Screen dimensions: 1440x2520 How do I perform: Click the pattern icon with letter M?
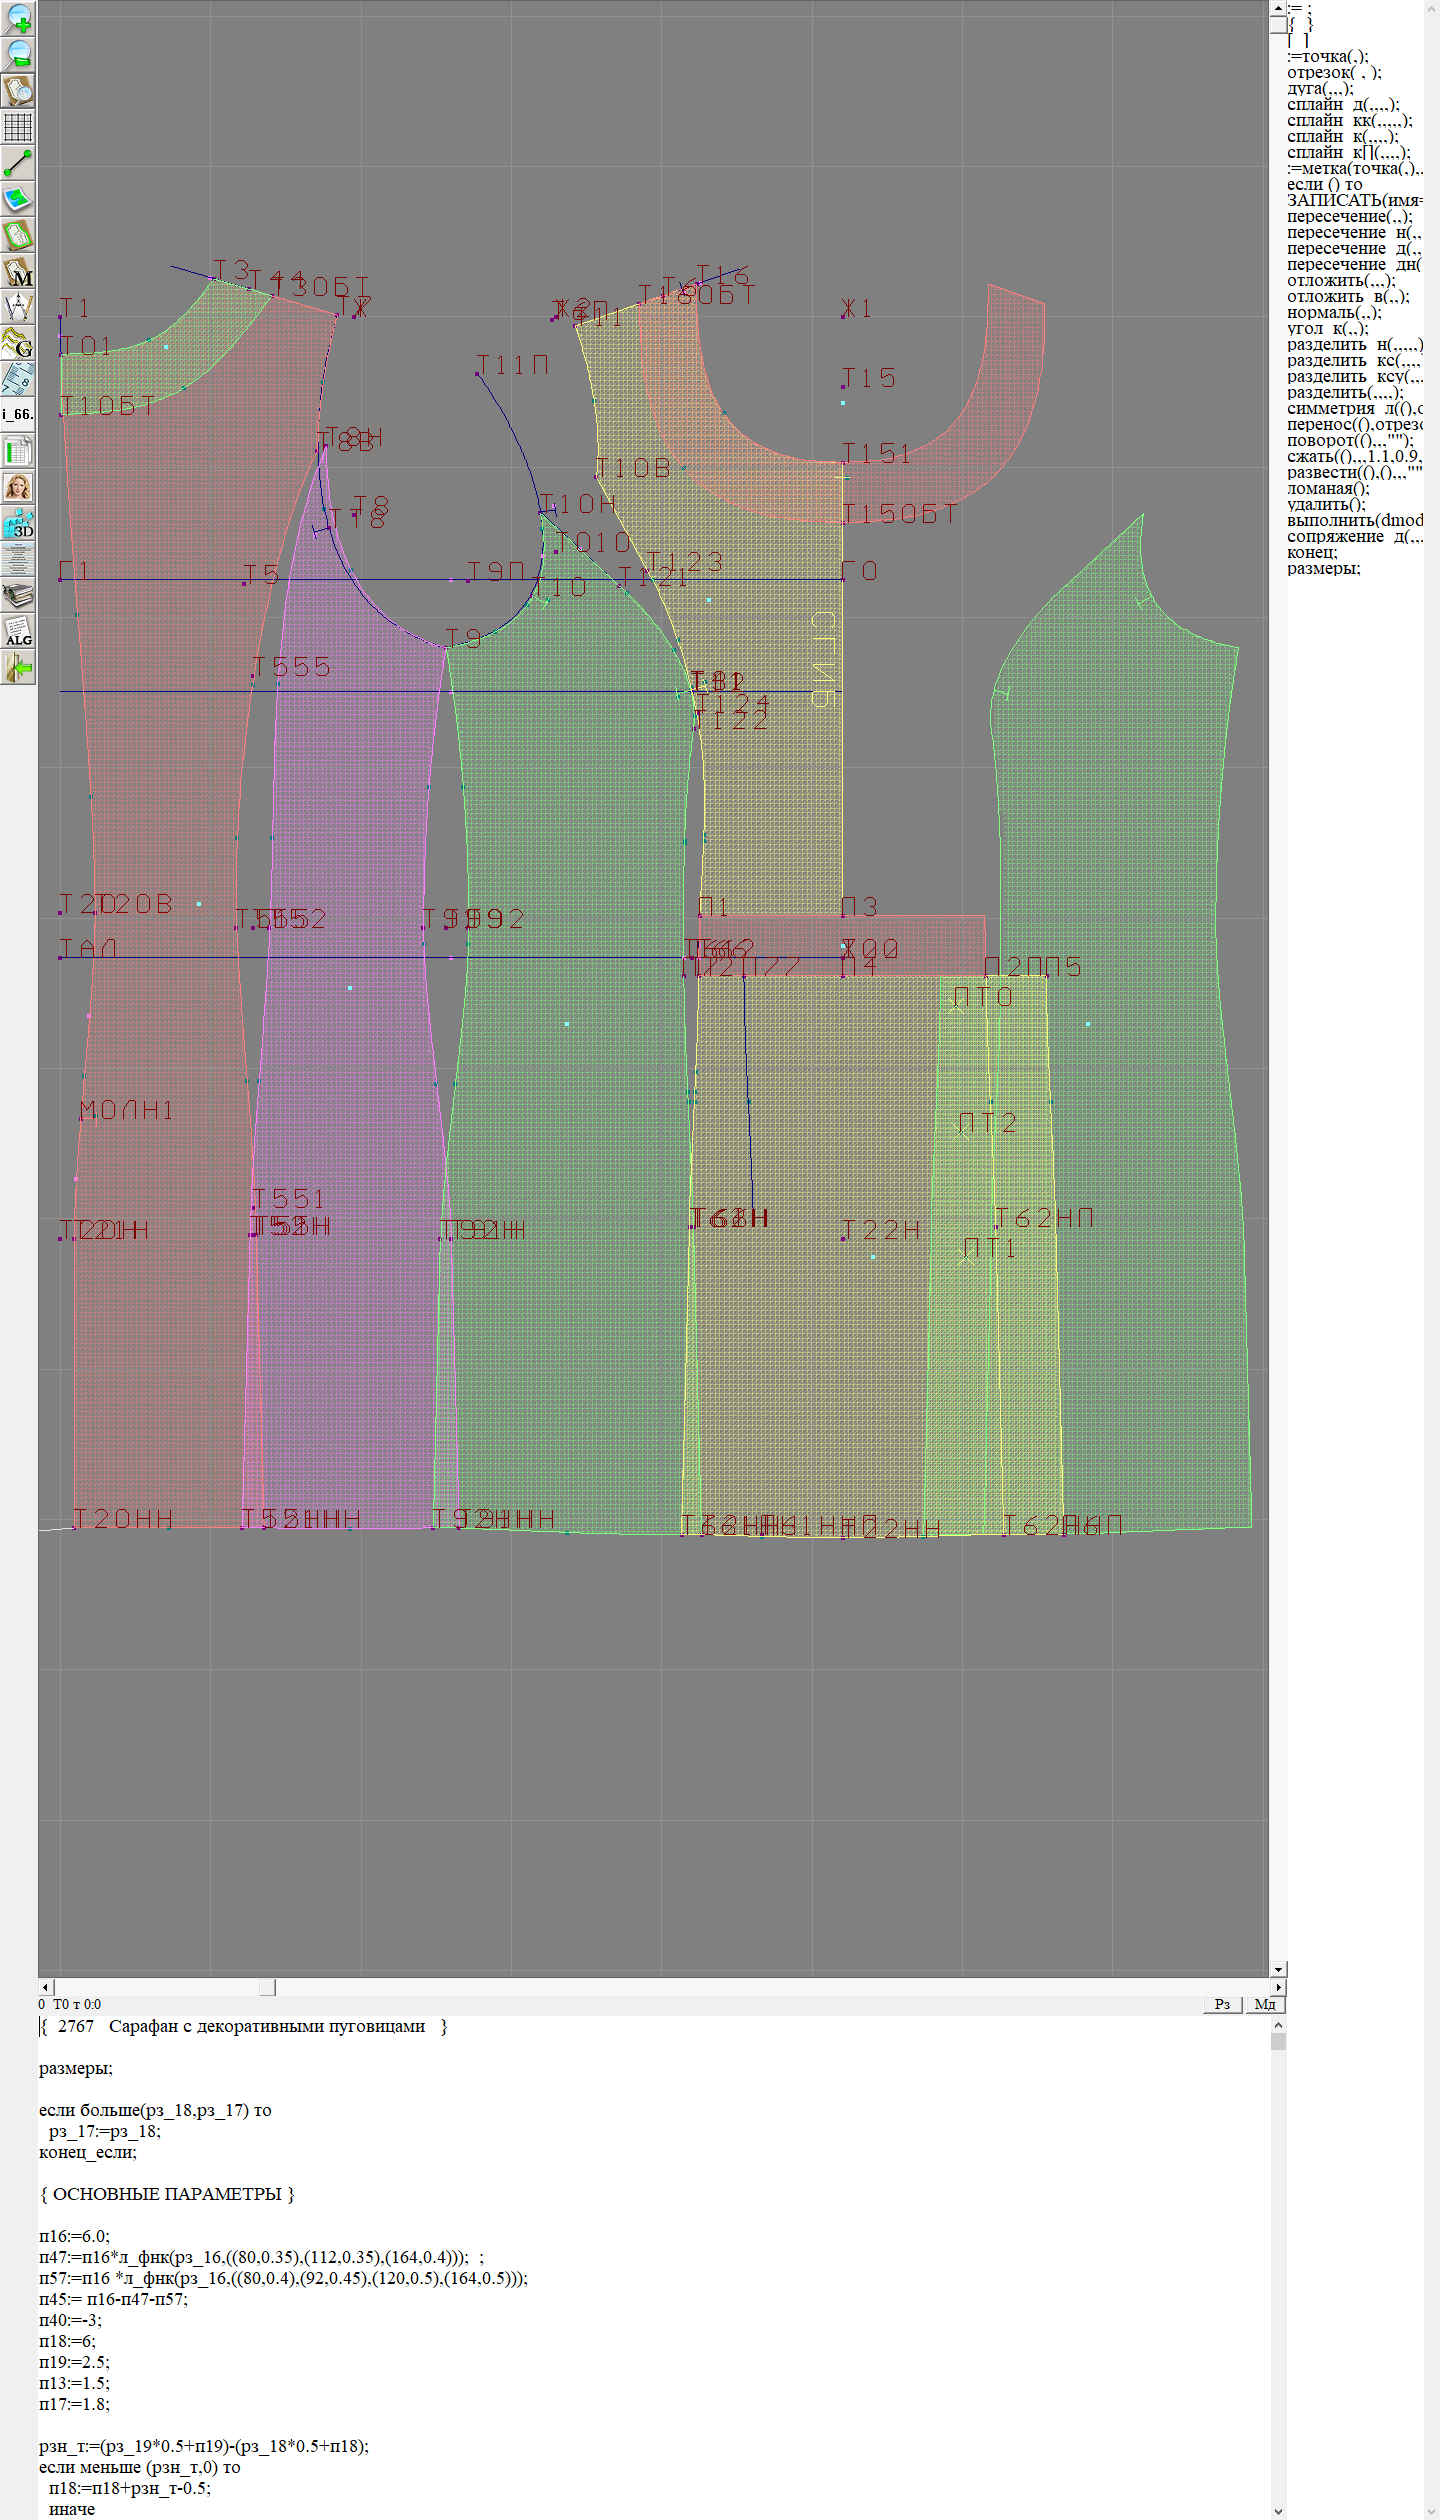coord(18,272)
